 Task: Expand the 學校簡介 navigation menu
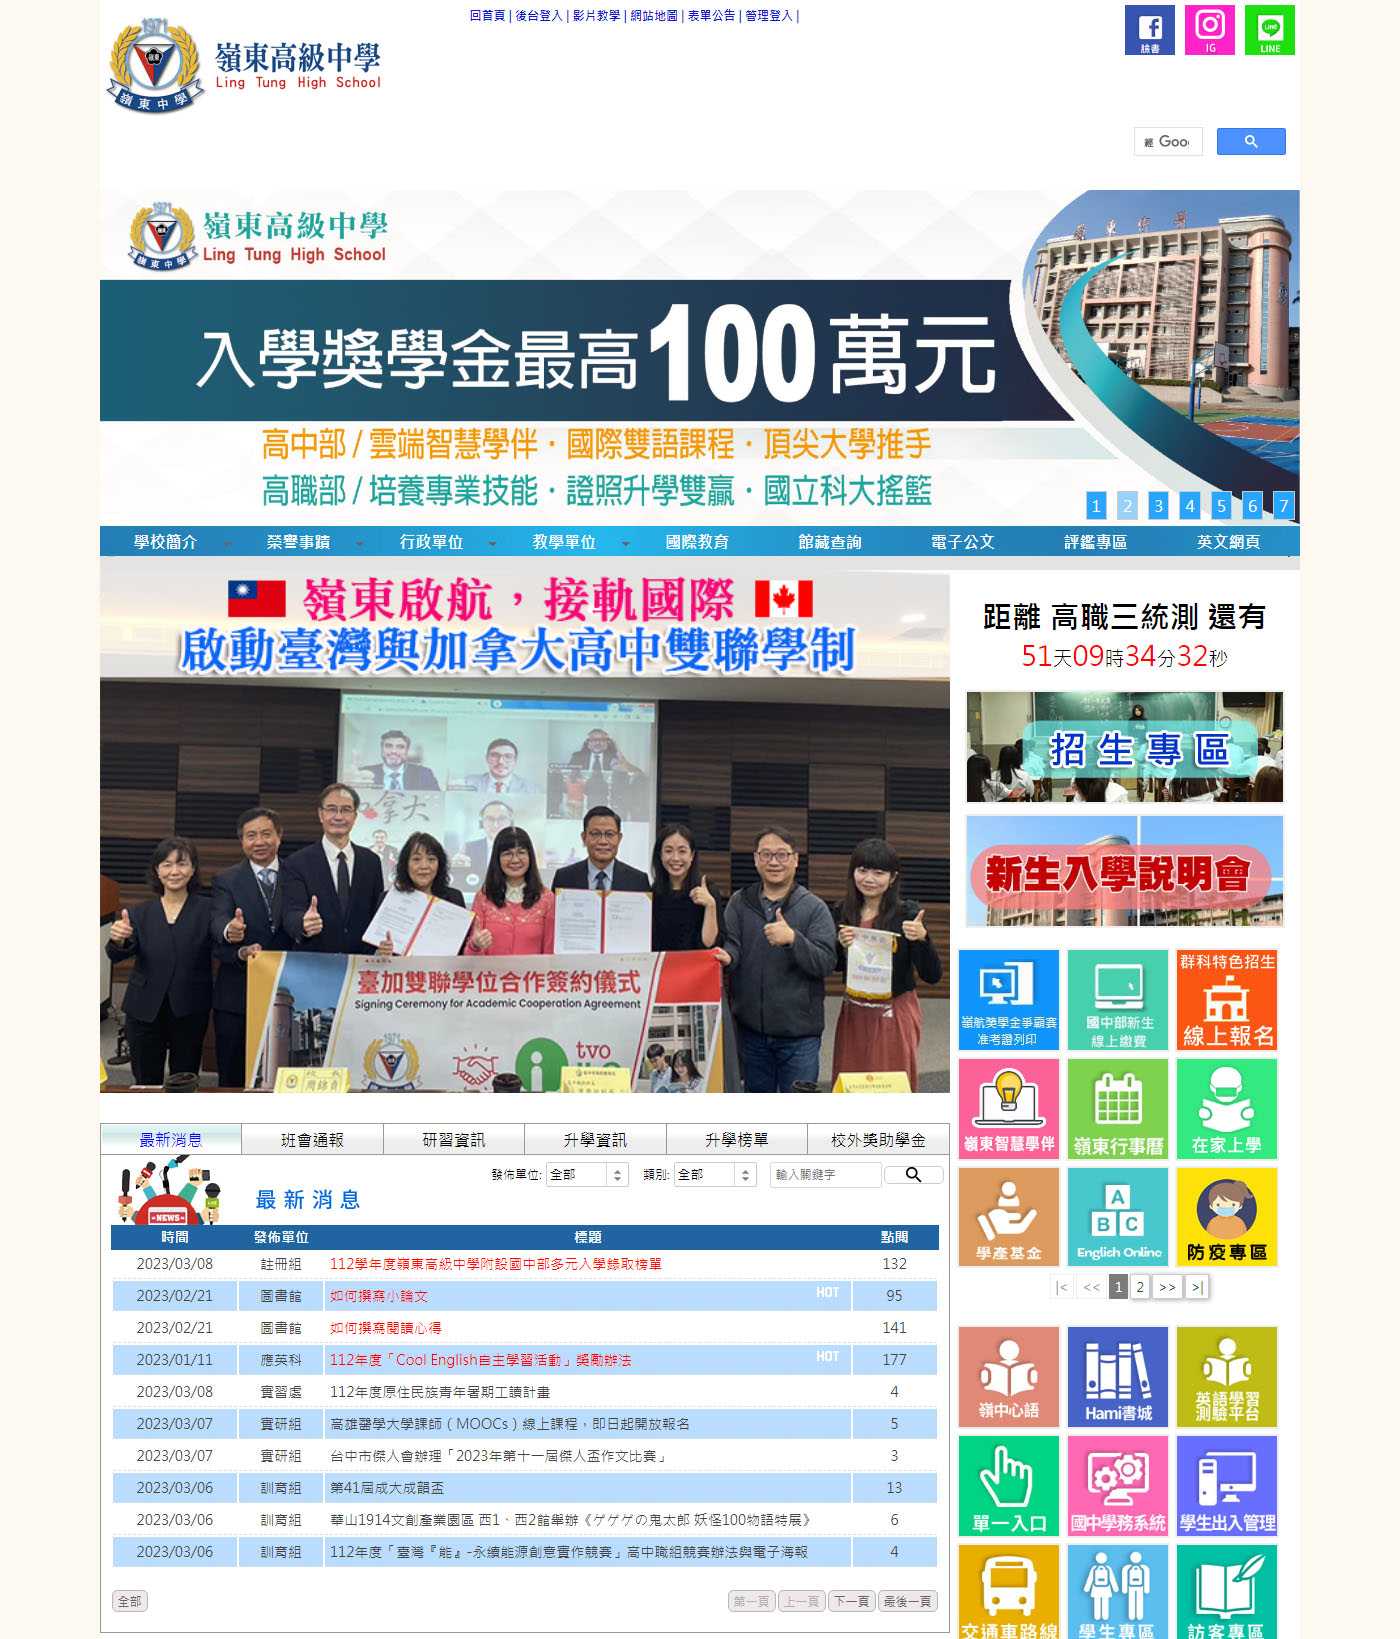click(166, 542)
